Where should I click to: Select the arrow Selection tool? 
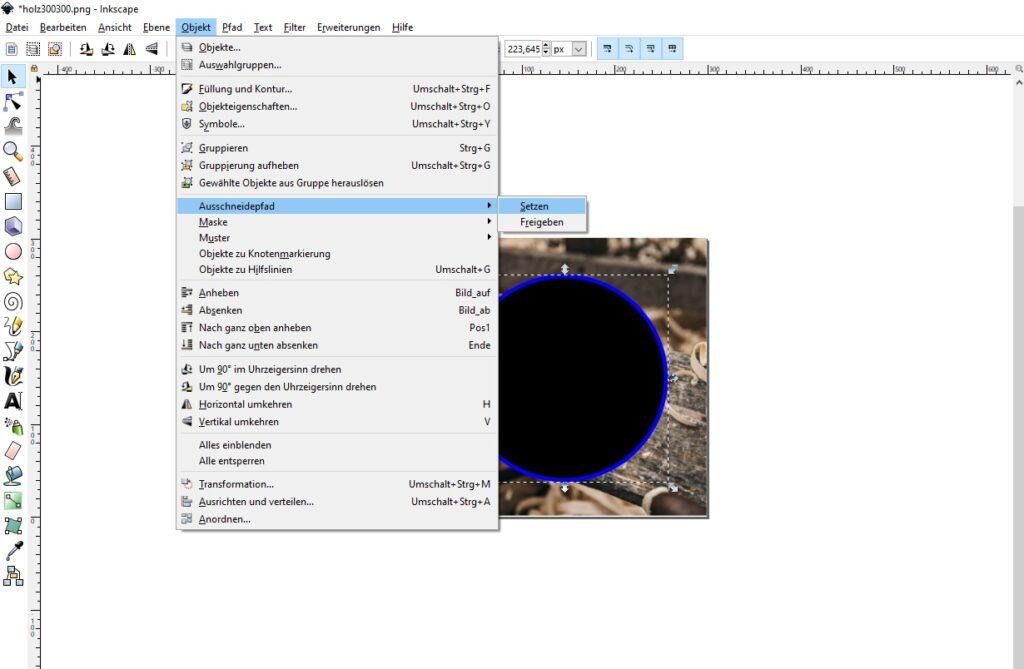coord(12,77)
